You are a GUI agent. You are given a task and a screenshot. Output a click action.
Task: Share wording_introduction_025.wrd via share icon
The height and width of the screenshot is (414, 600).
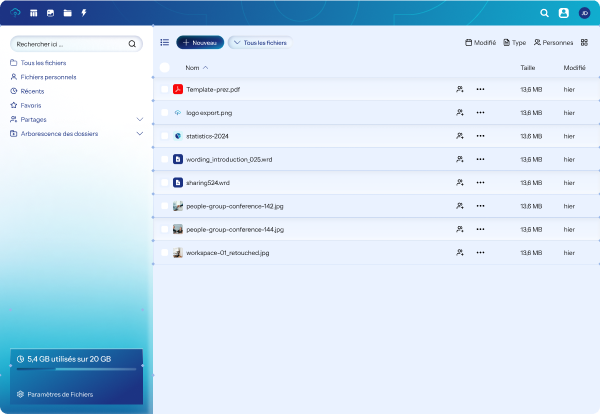pos(460,159)
